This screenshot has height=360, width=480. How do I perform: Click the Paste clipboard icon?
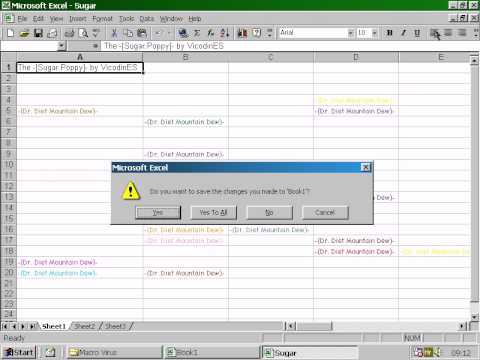[x=142, y=33]
